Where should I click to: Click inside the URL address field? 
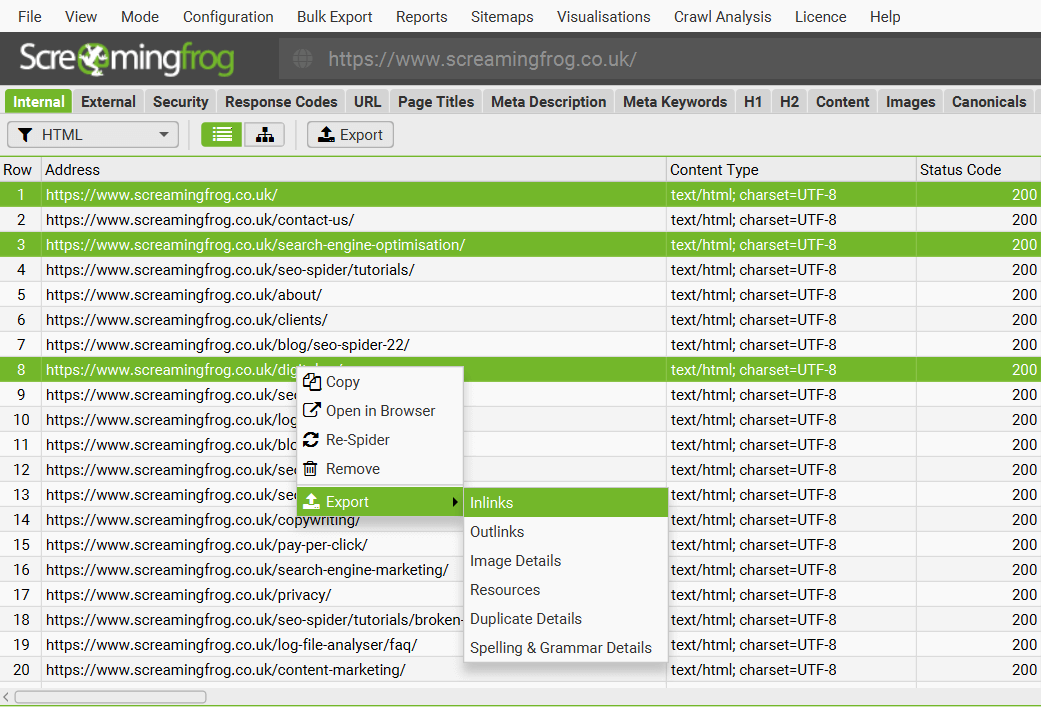point(600,58)
